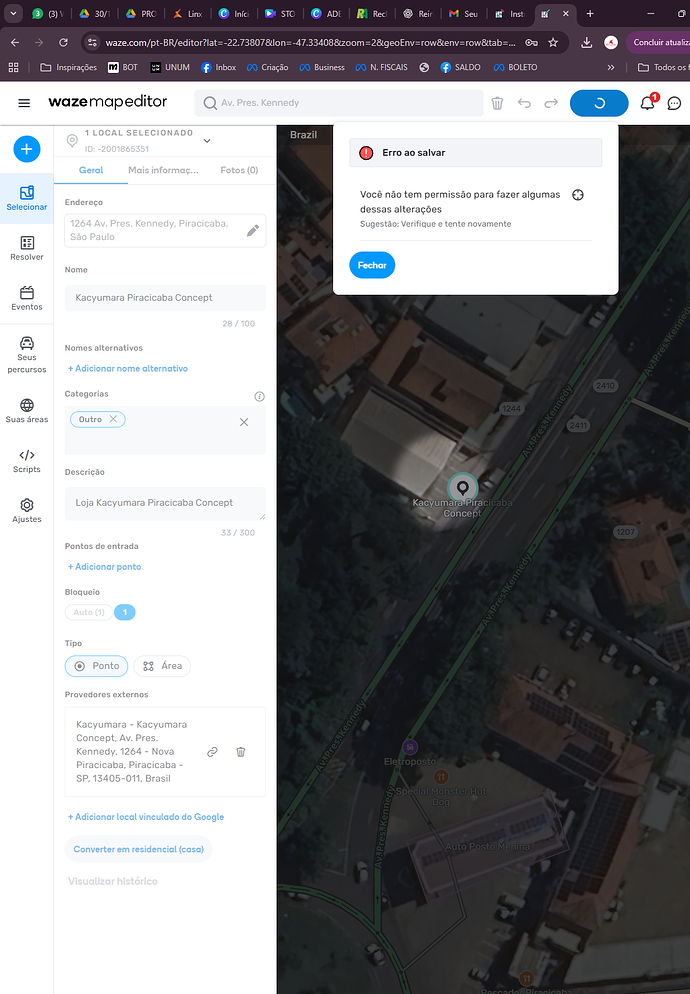Edit address with the pencil icon
Image resolution: width=690 pixels, height=994 pixels.
(253, 231)
